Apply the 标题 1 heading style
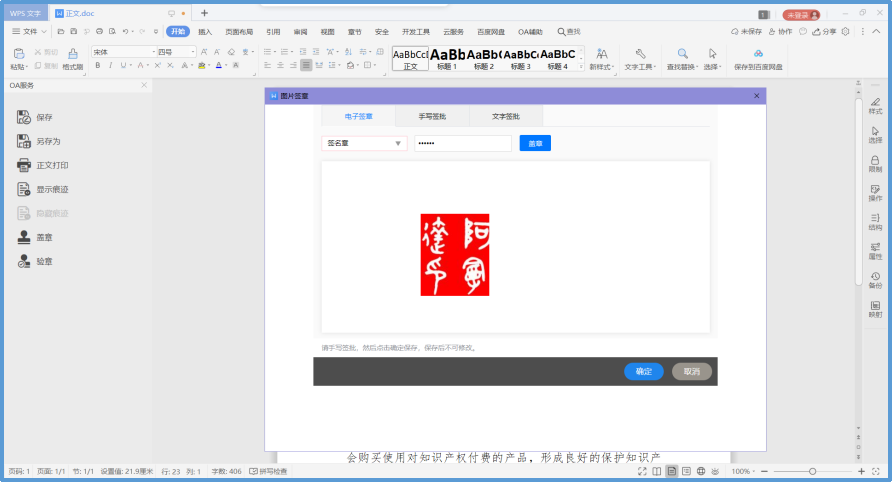The image size is (894, 484). pyautogui.click(x=447, y=59)
